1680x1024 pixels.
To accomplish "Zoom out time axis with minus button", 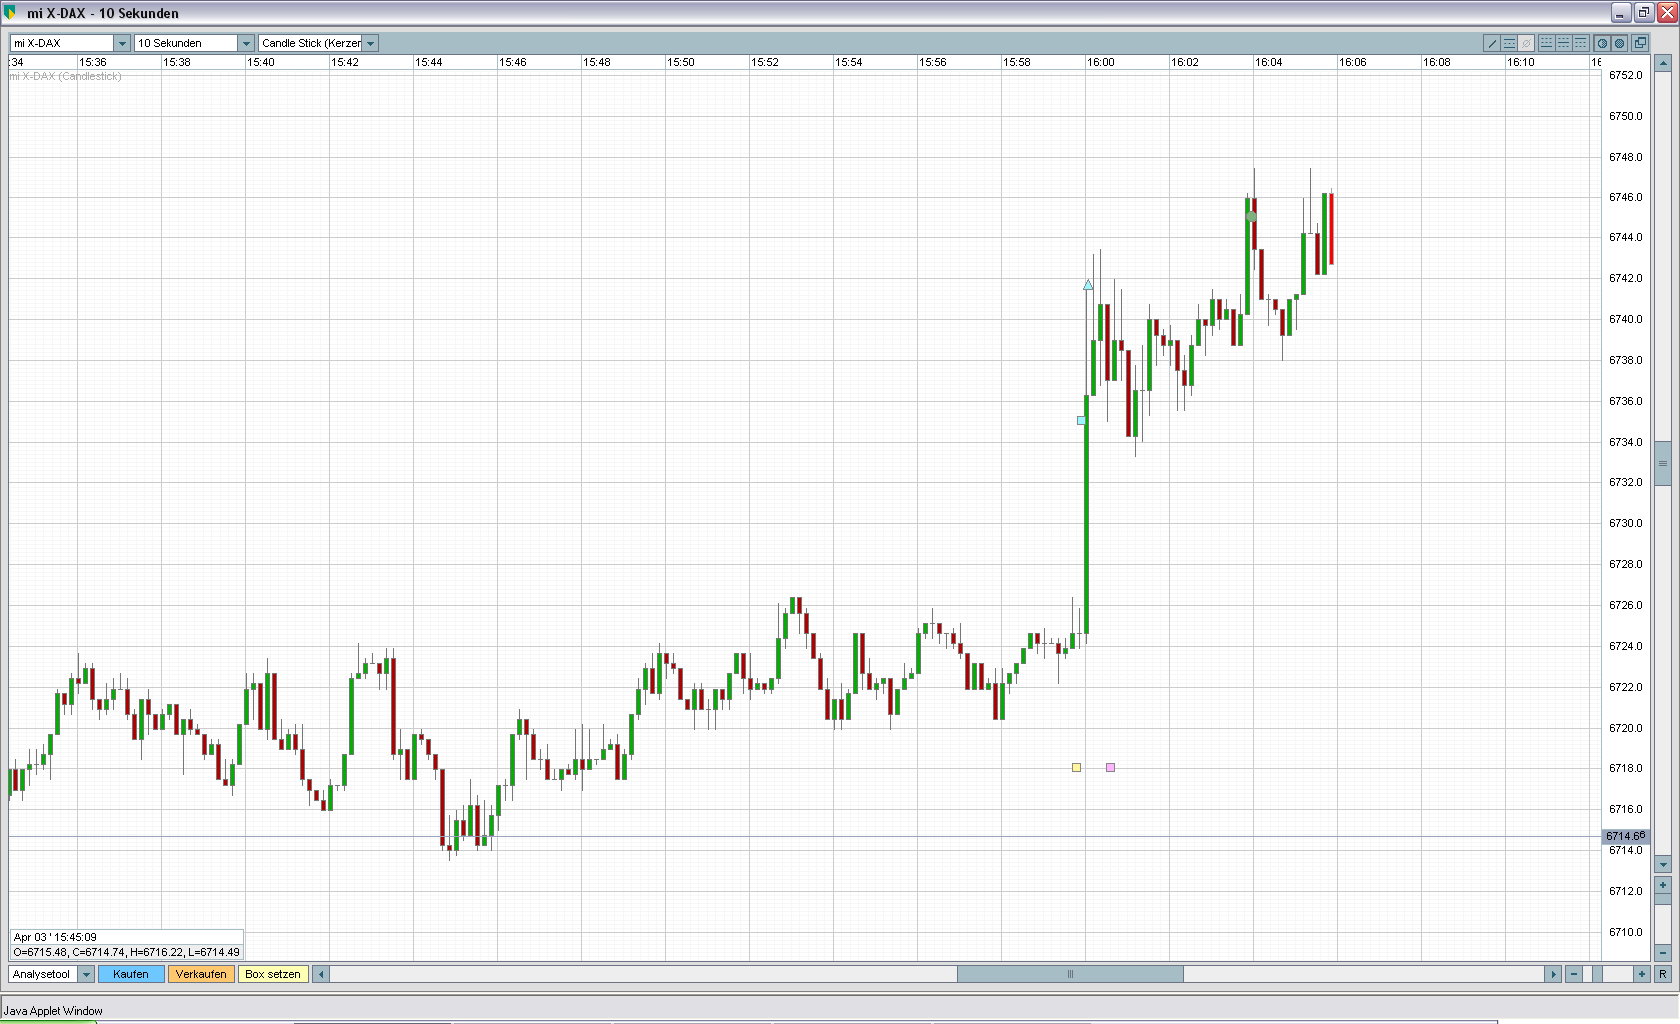I will click(1574, 974).
